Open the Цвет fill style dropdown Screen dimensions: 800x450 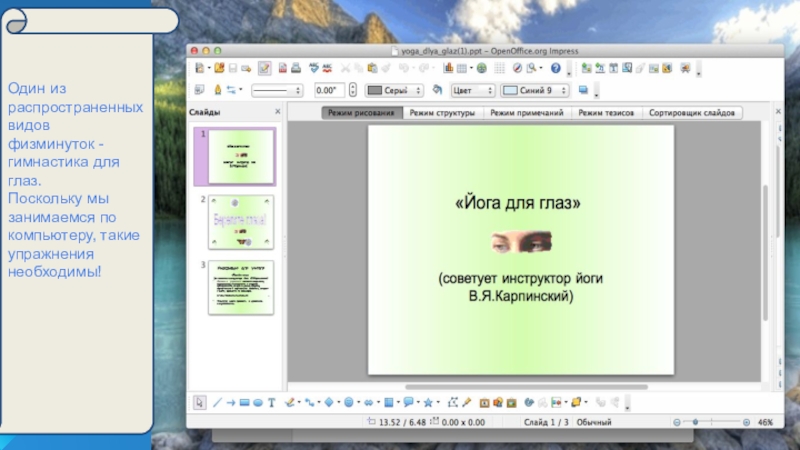tap(489, 90)
